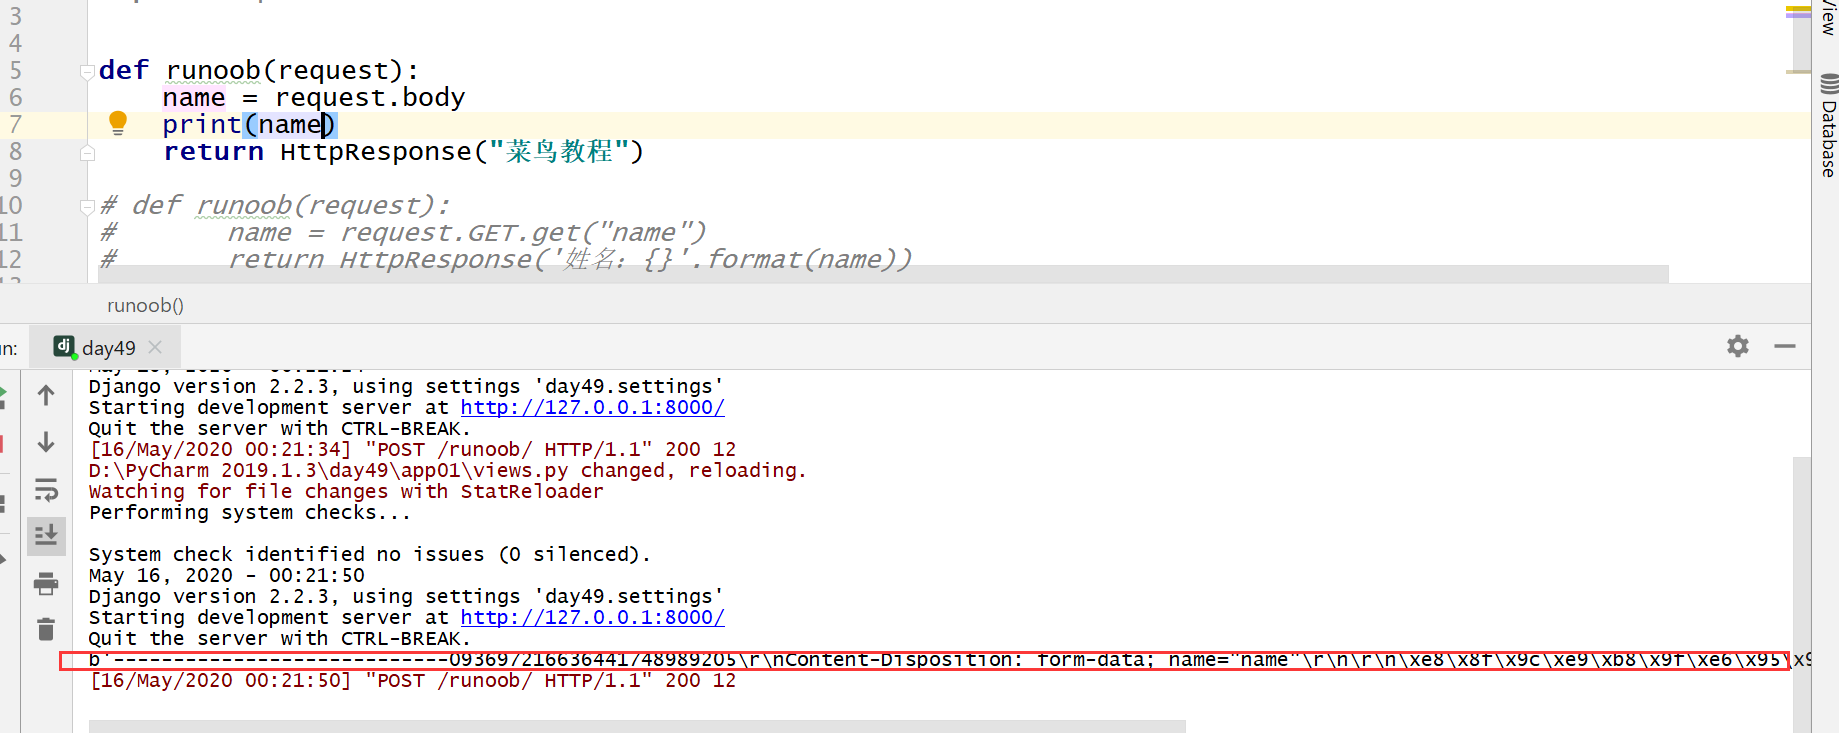Toggle scroll to end of console
The image size is (1839, 733).
(46, 536)
